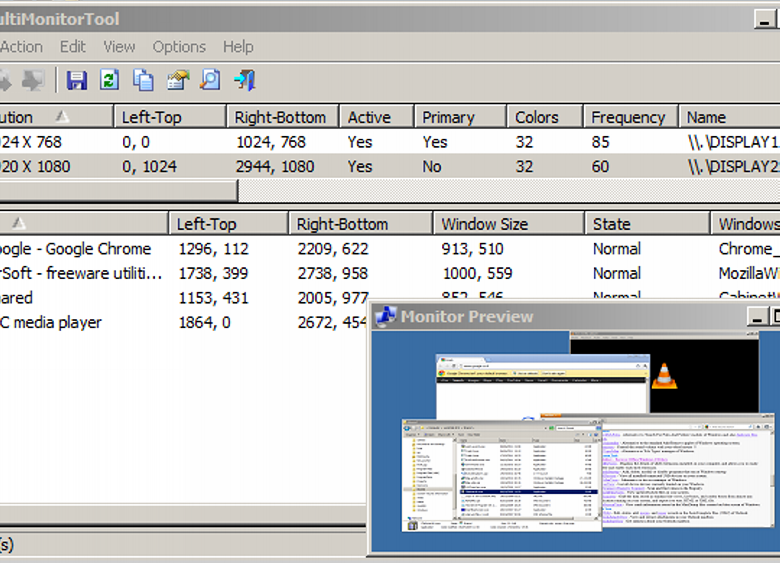
Task: Click the Refresh toolbar icon
Action: pyautogui.click(x=109, y=80)
